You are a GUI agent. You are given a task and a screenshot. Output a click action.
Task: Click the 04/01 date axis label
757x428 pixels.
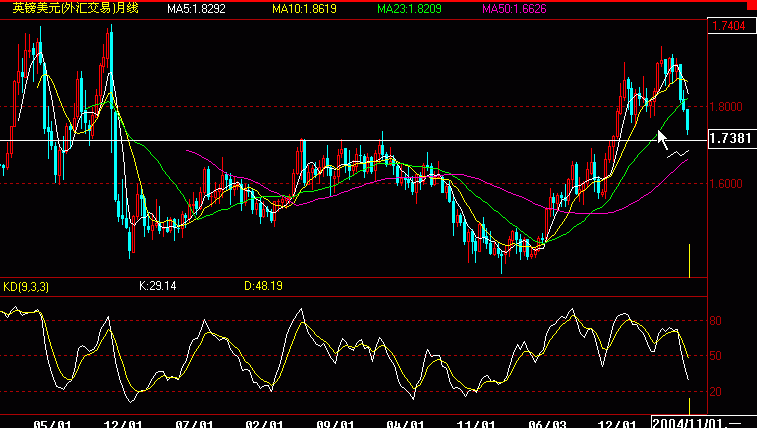(x=406, y=424)
